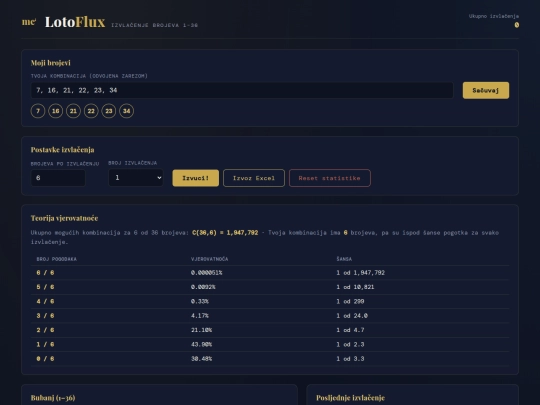Click probability 21.10%
The image size is (540, 405).
(x=201, y=330)
